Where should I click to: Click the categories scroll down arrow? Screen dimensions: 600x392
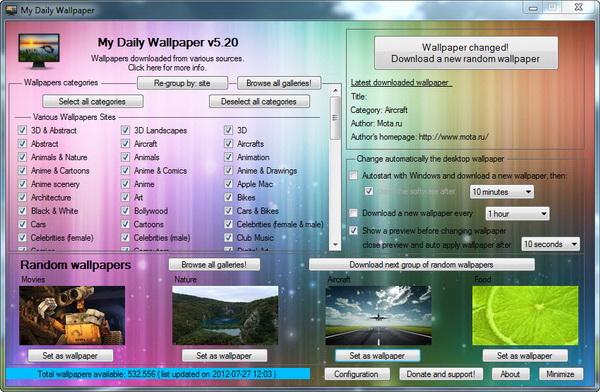(335, 244)
